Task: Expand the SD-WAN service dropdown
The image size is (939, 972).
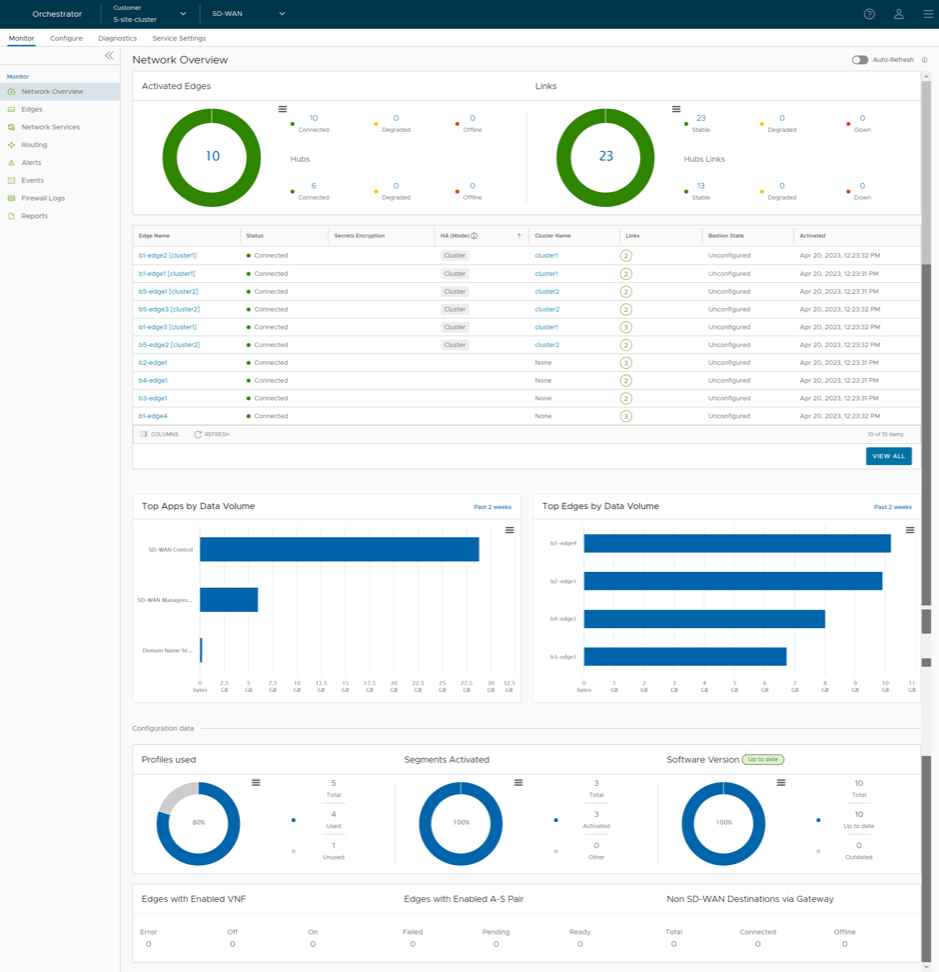Action: tap(249, 14)
